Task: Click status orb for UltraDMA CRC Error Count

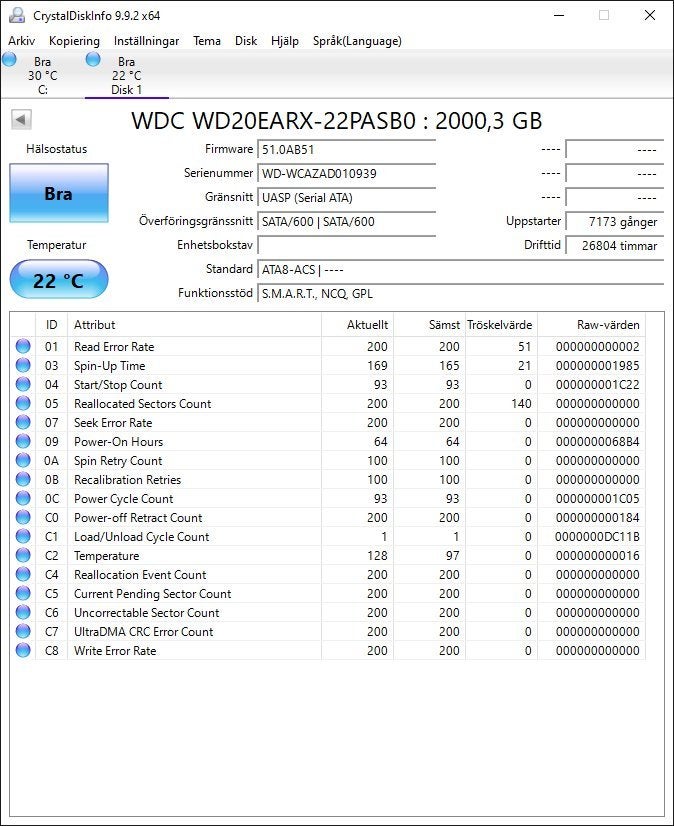Action: coord(23,631)
